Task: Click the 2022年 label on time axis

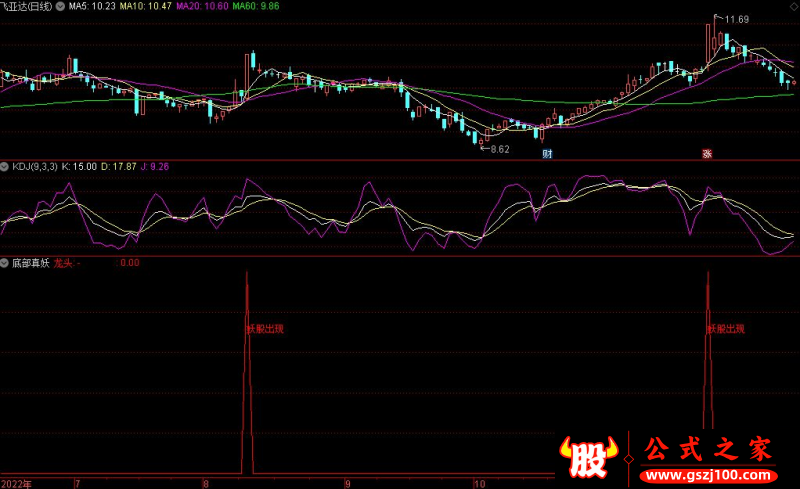Action: 17,483
